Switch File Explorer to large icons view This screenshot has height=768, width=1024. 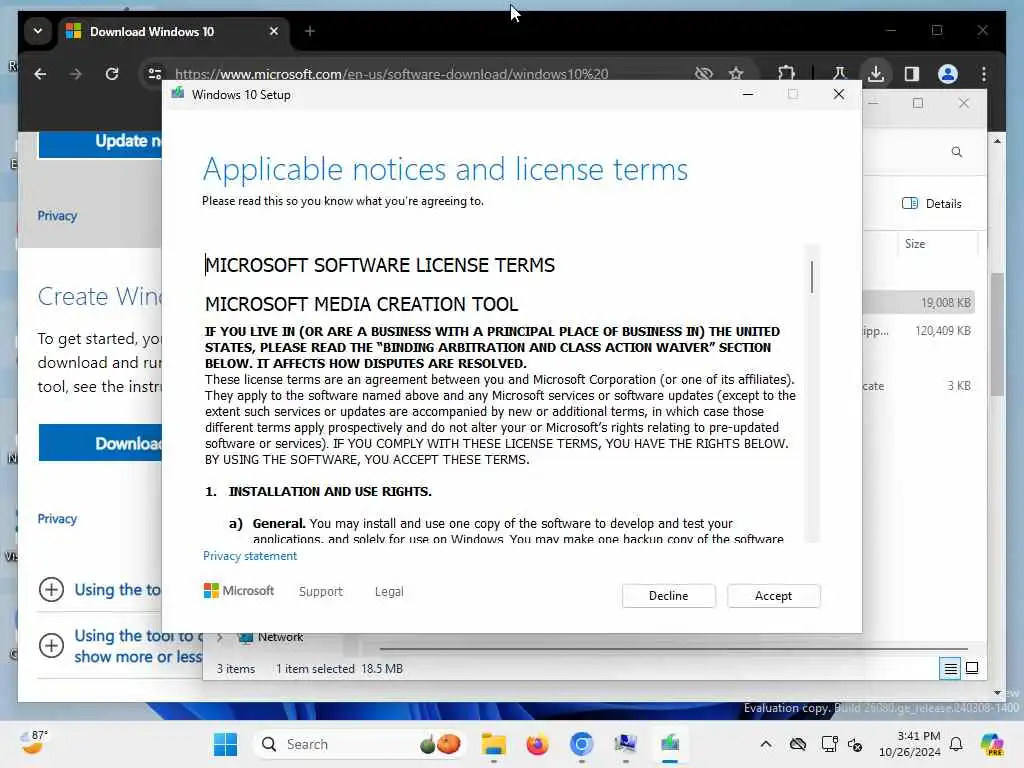coord(972,669)
